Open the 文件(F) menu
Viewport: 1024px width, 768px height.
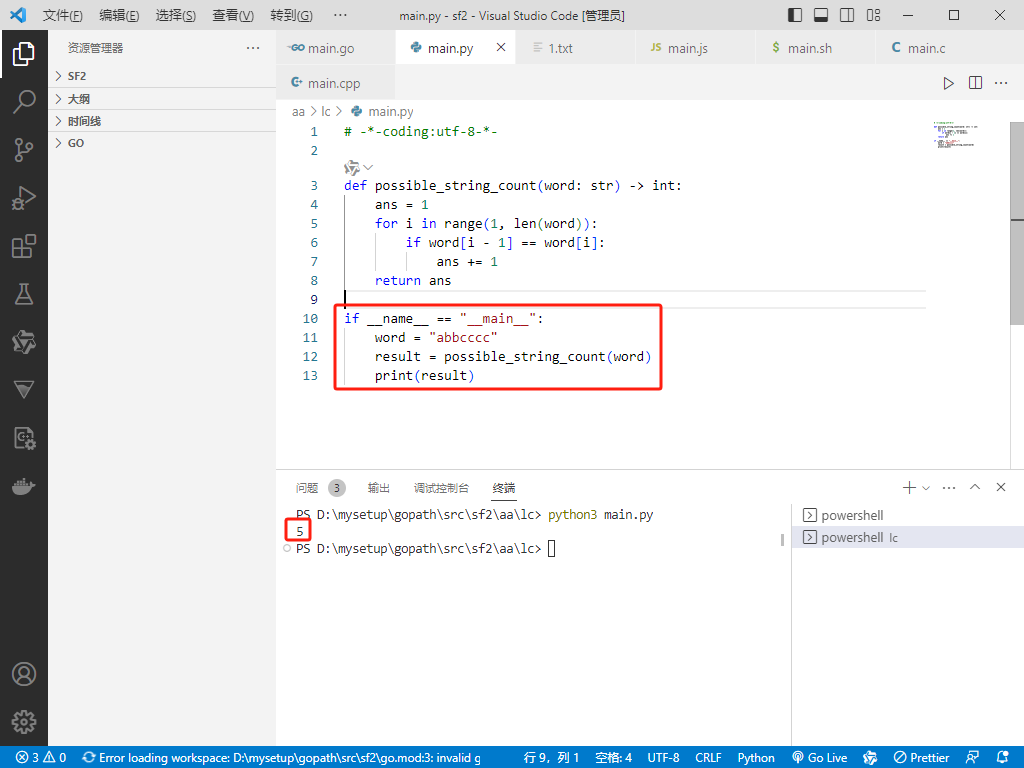(x=63, y=15)
